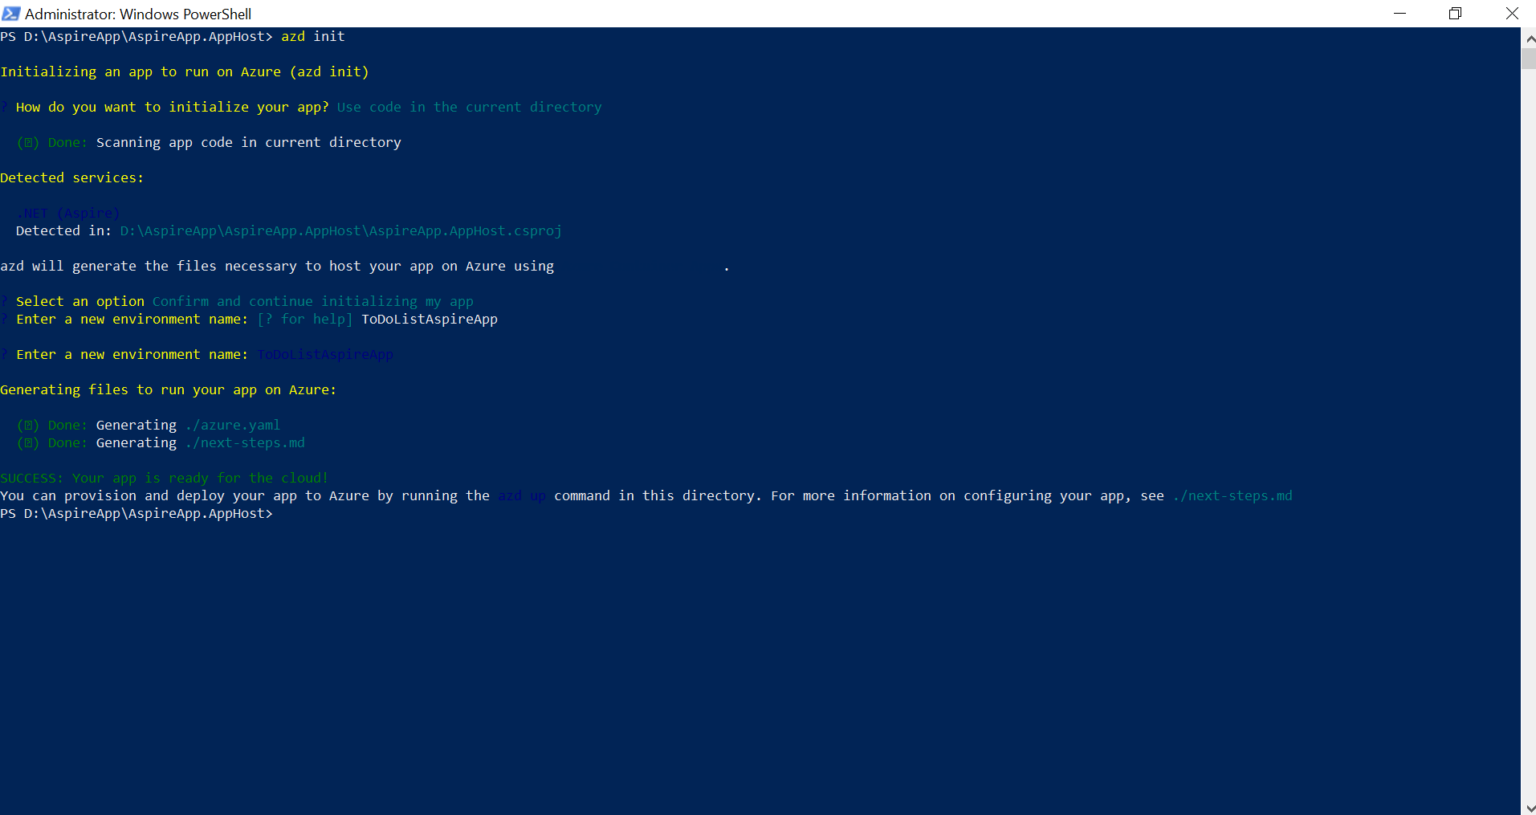Select the Confirm and continue initializing option
Viewport: 1536px width, 815px height.
(313, 300)
